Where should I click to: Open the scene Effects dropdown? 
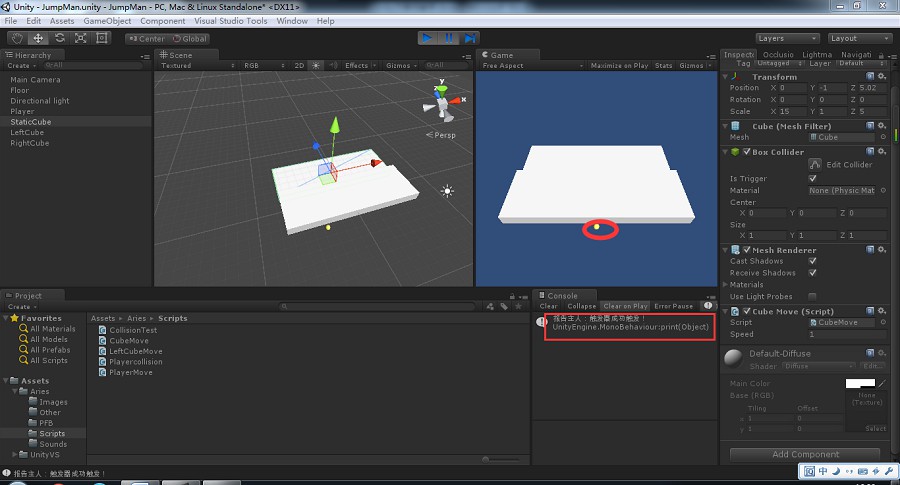click(x=360, y=65)
